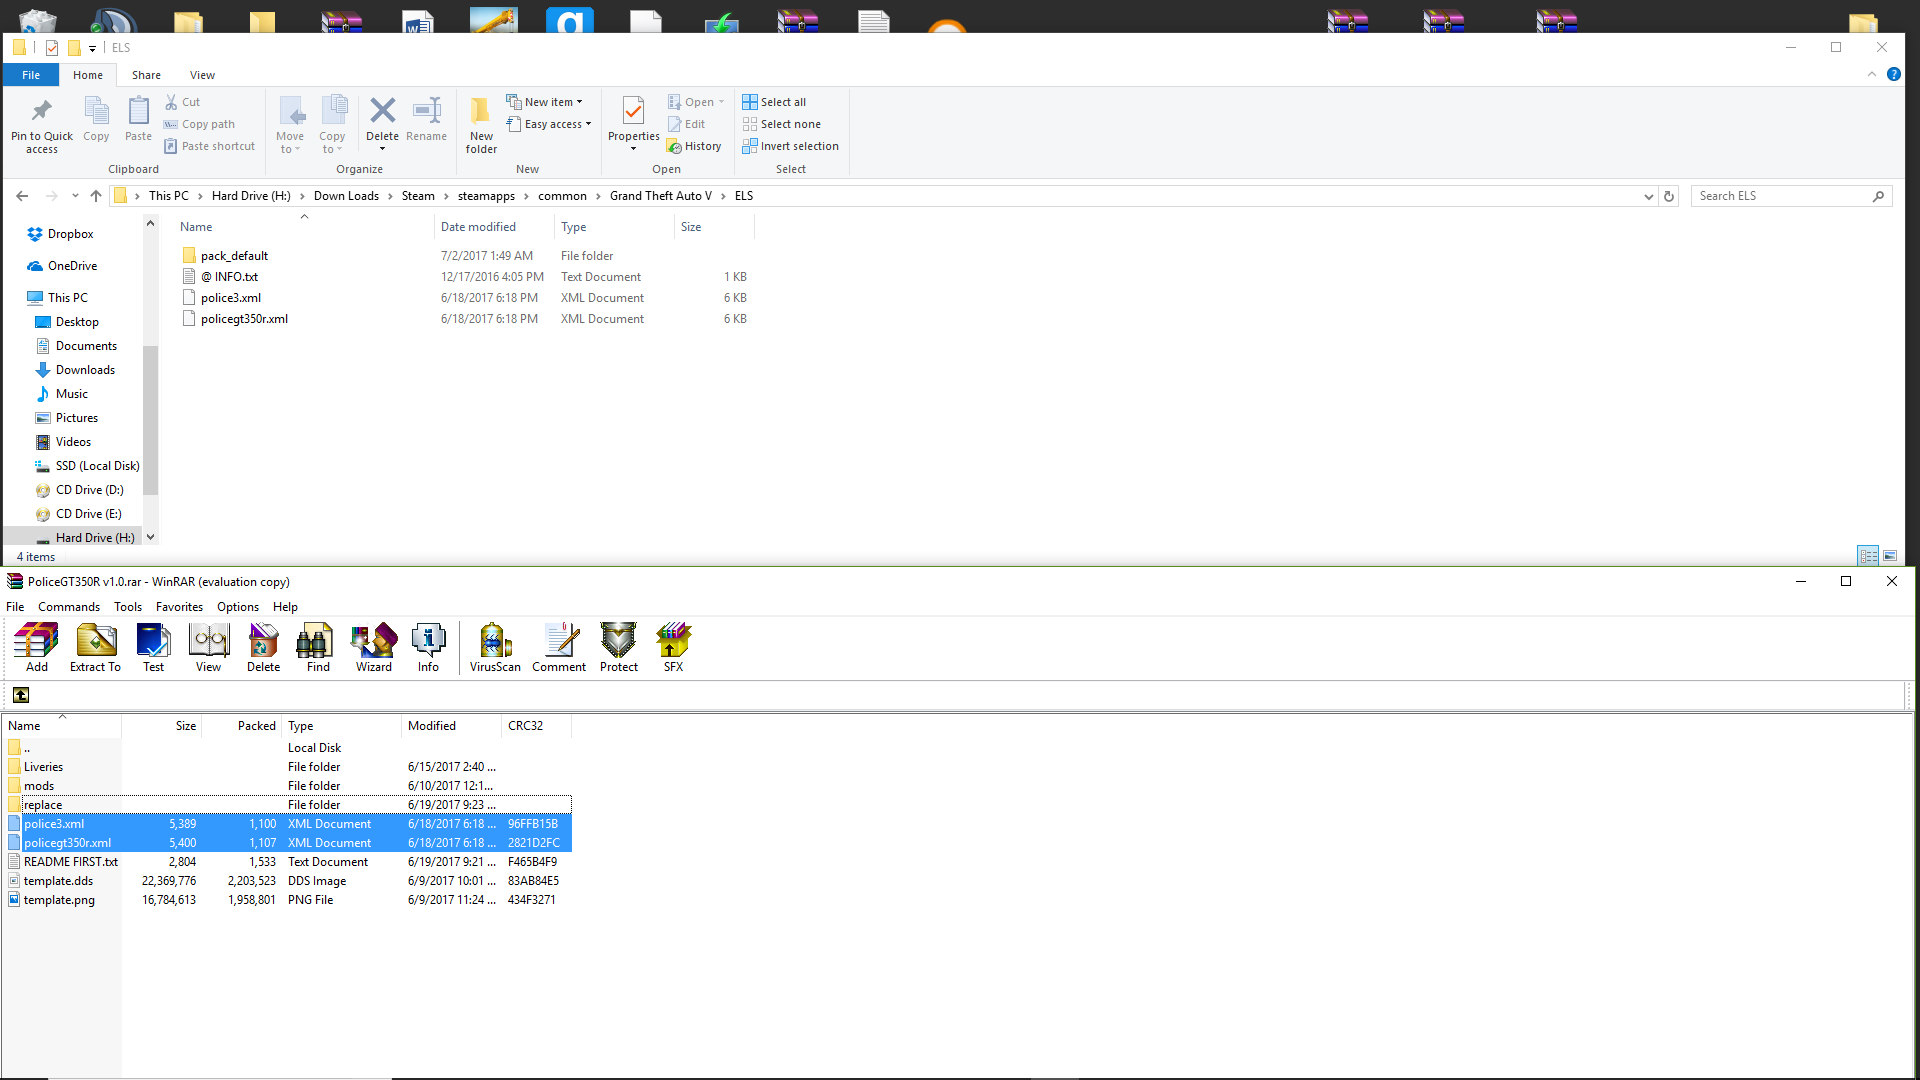Image resolution: width=1920 pixels, height=1080 pixels.
Task: Expand address bar history dropdown arrow
Action: (x=1648, y=197)
